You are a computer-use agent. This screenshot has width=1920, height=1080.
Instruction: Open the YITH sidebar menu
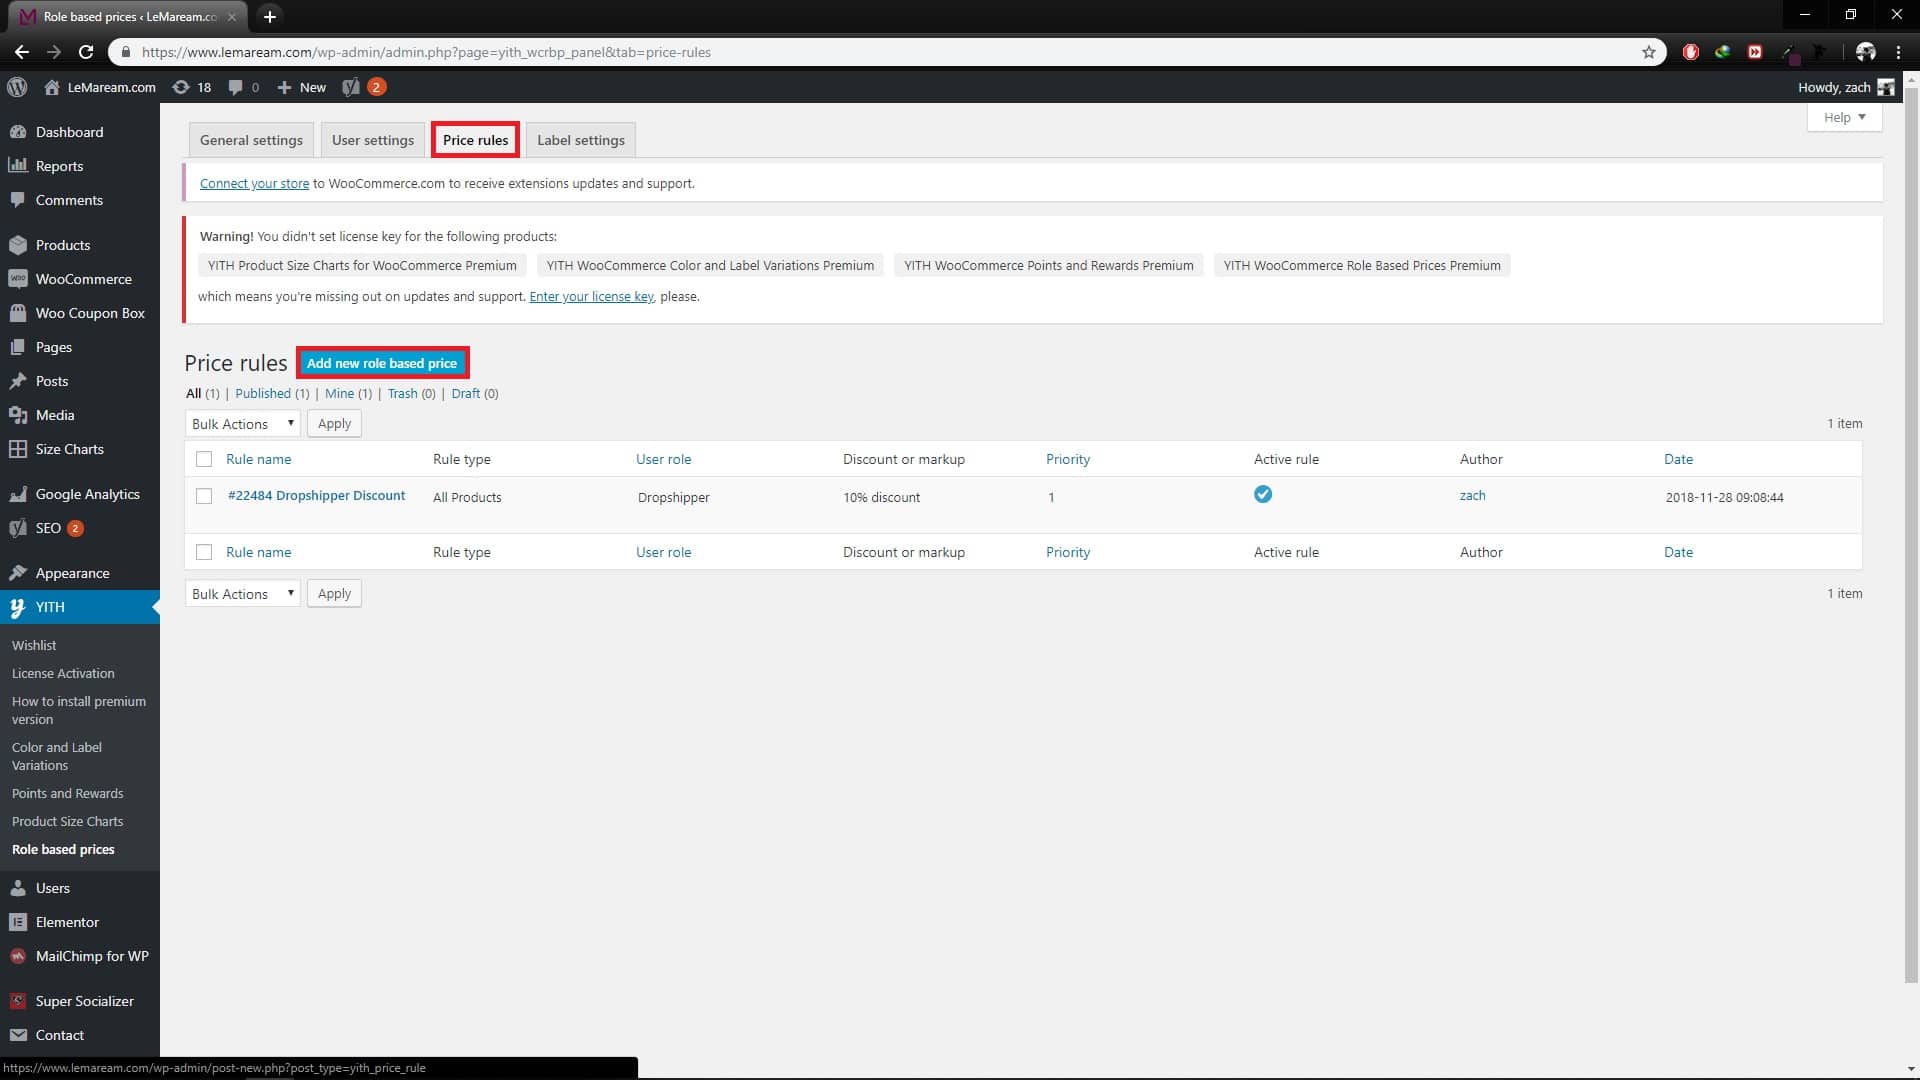(x=80, y=607)
